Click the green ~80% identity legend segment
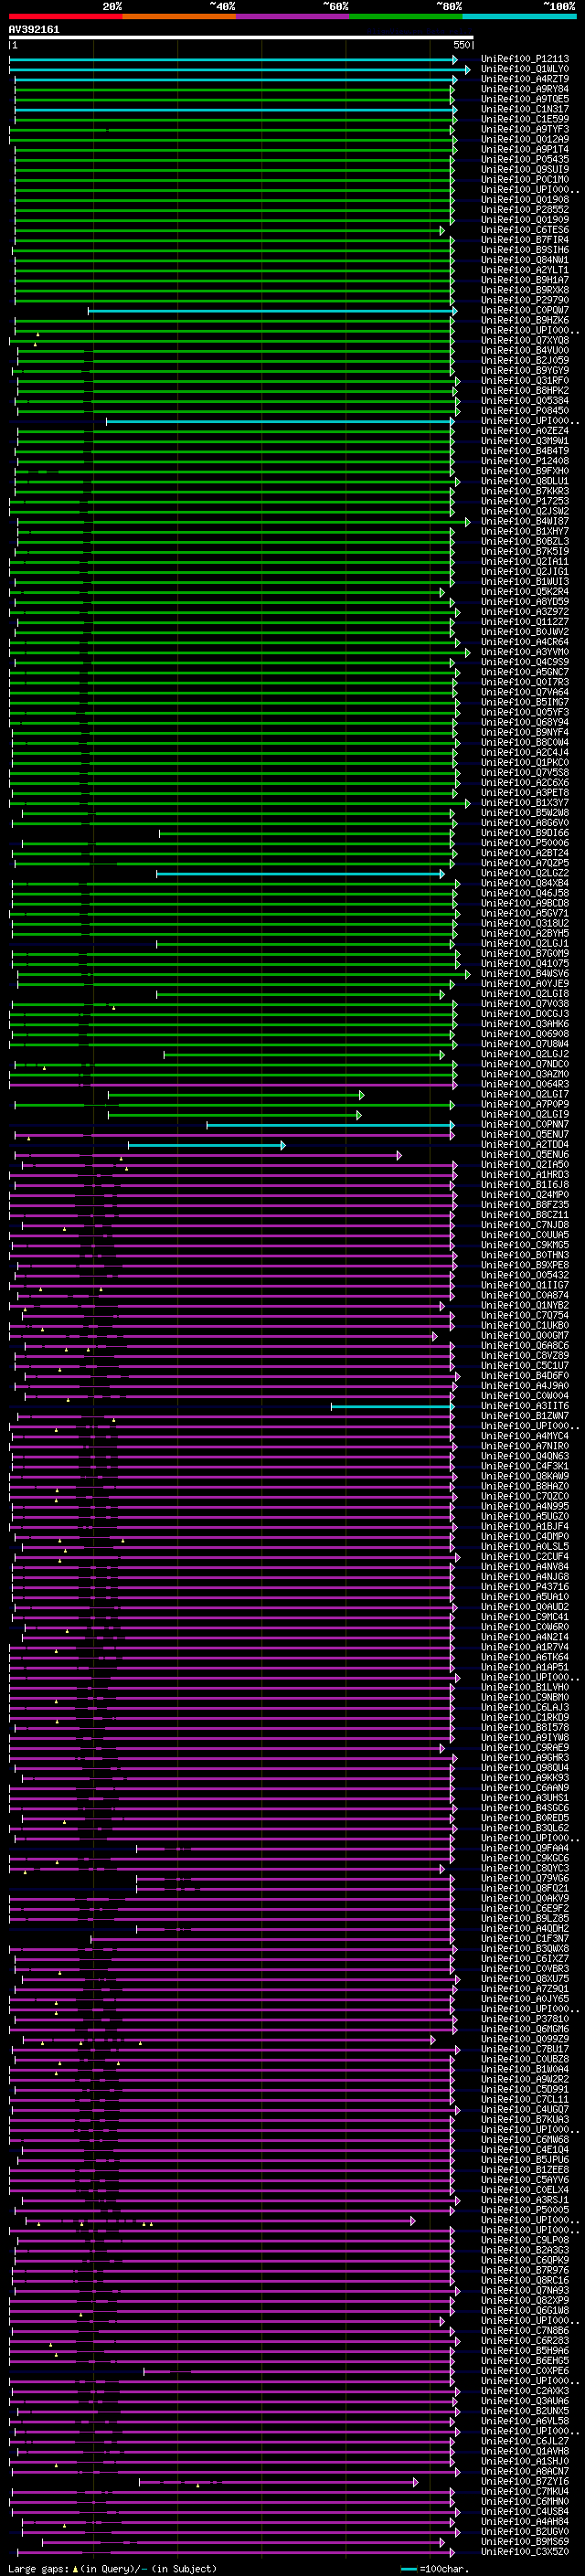 406,17
